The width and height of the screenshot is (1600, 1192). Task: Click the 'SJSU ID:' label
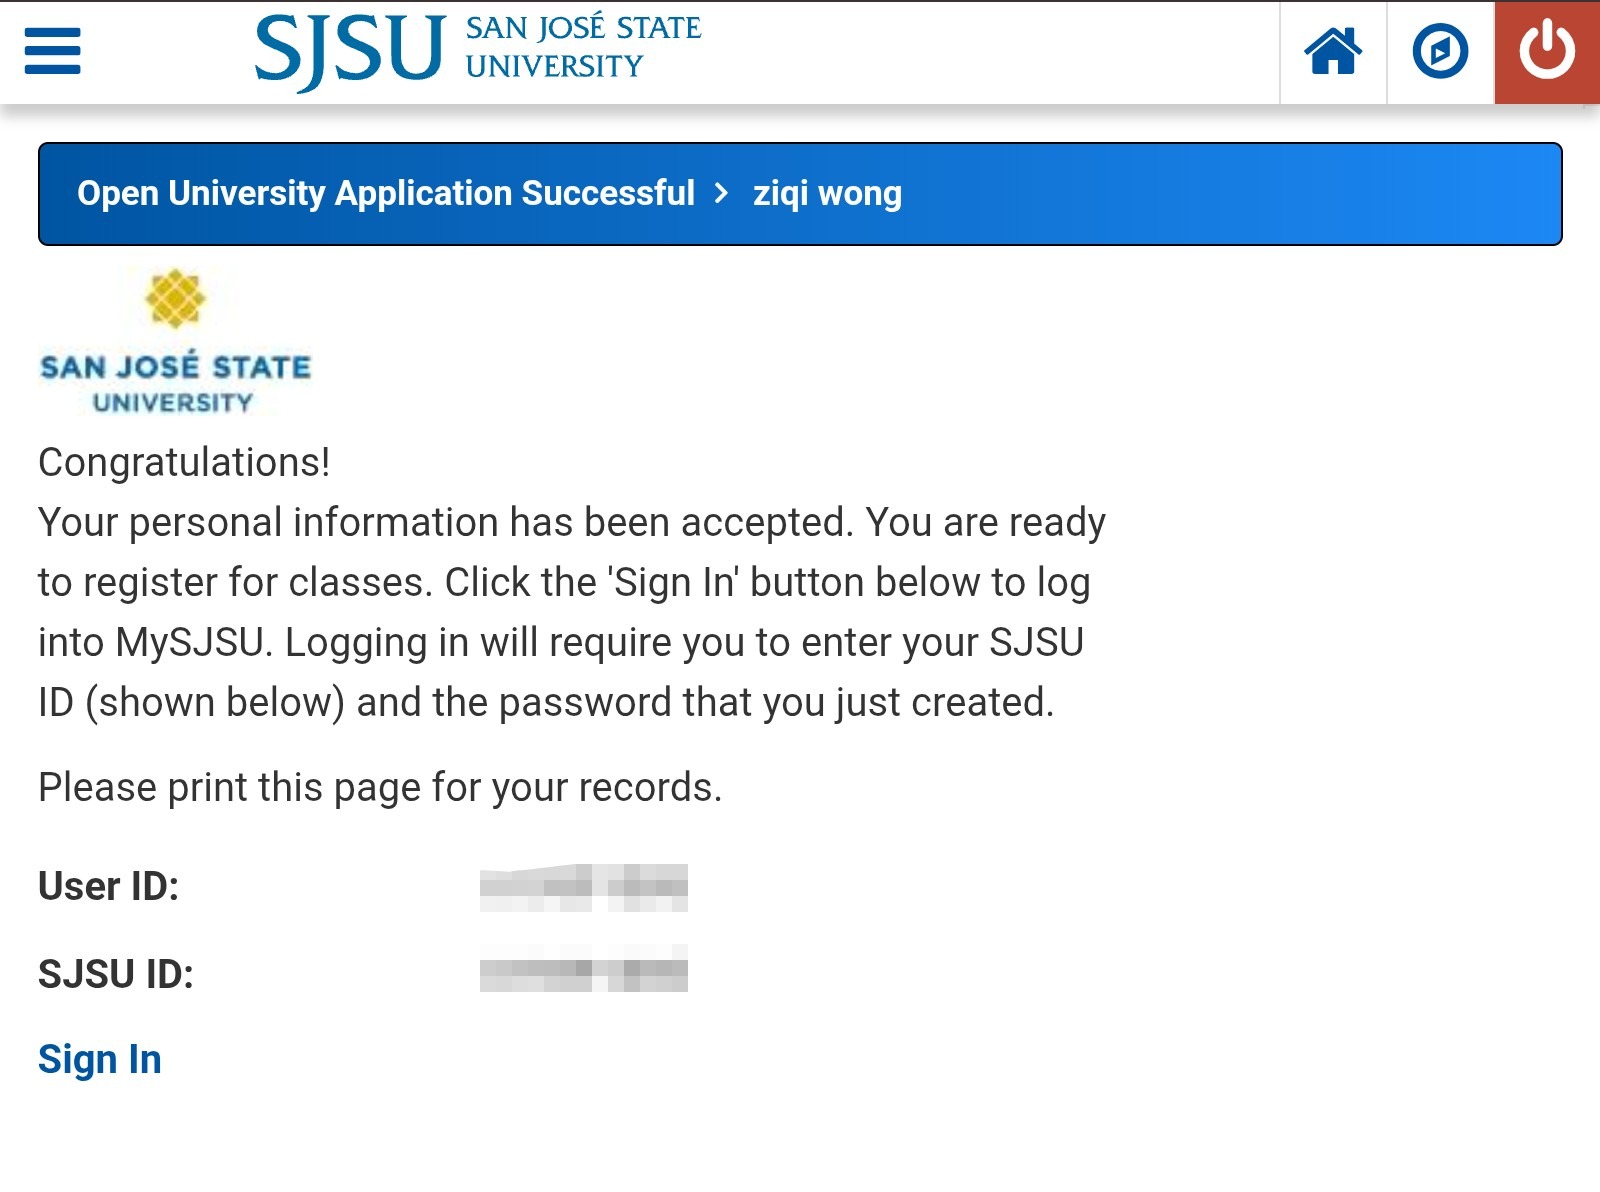pos(116,974)
